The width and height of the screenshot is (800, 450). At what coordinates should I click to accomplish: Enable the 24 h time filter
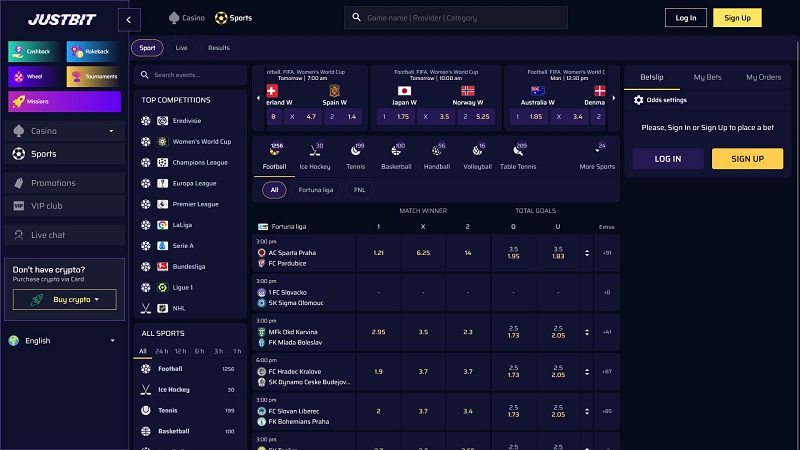coord(162,351)
